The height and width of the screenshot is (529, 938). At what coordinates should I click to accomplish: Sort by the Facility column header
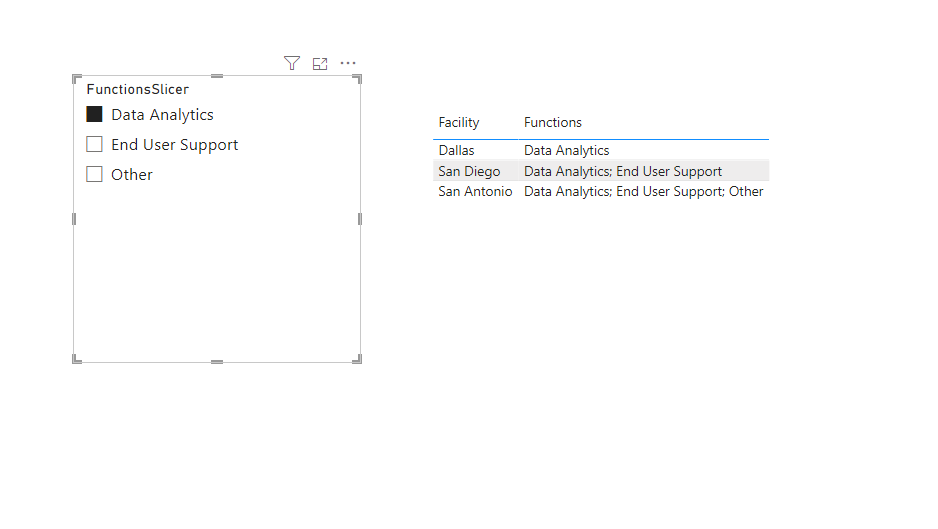459,123
